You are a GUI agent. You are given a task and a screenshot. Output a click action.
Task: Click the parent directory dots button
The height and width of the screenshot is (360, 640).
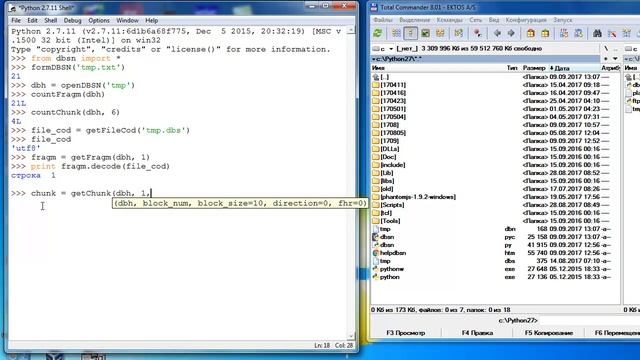click(616, 49)
